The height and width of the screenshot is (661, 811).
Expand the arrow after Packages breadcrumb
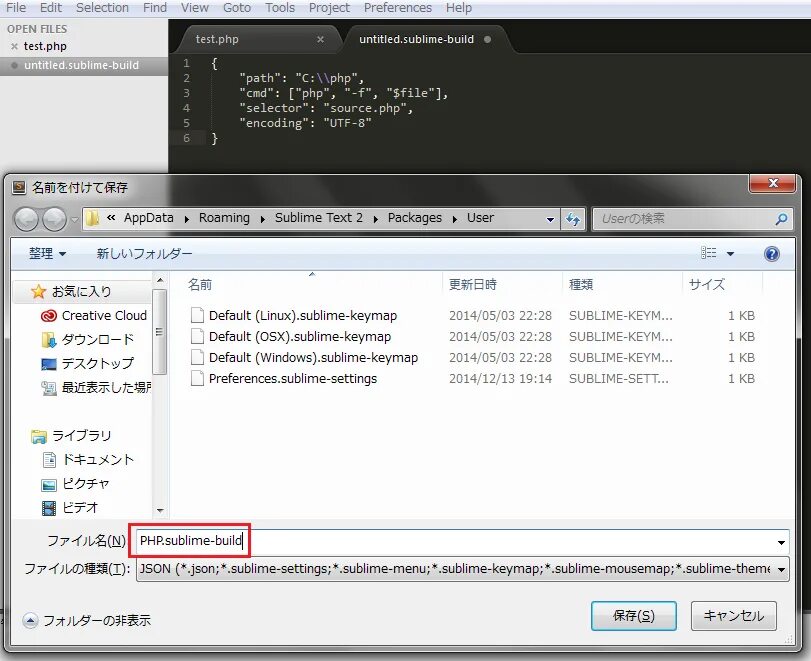[x=455, y=219]
